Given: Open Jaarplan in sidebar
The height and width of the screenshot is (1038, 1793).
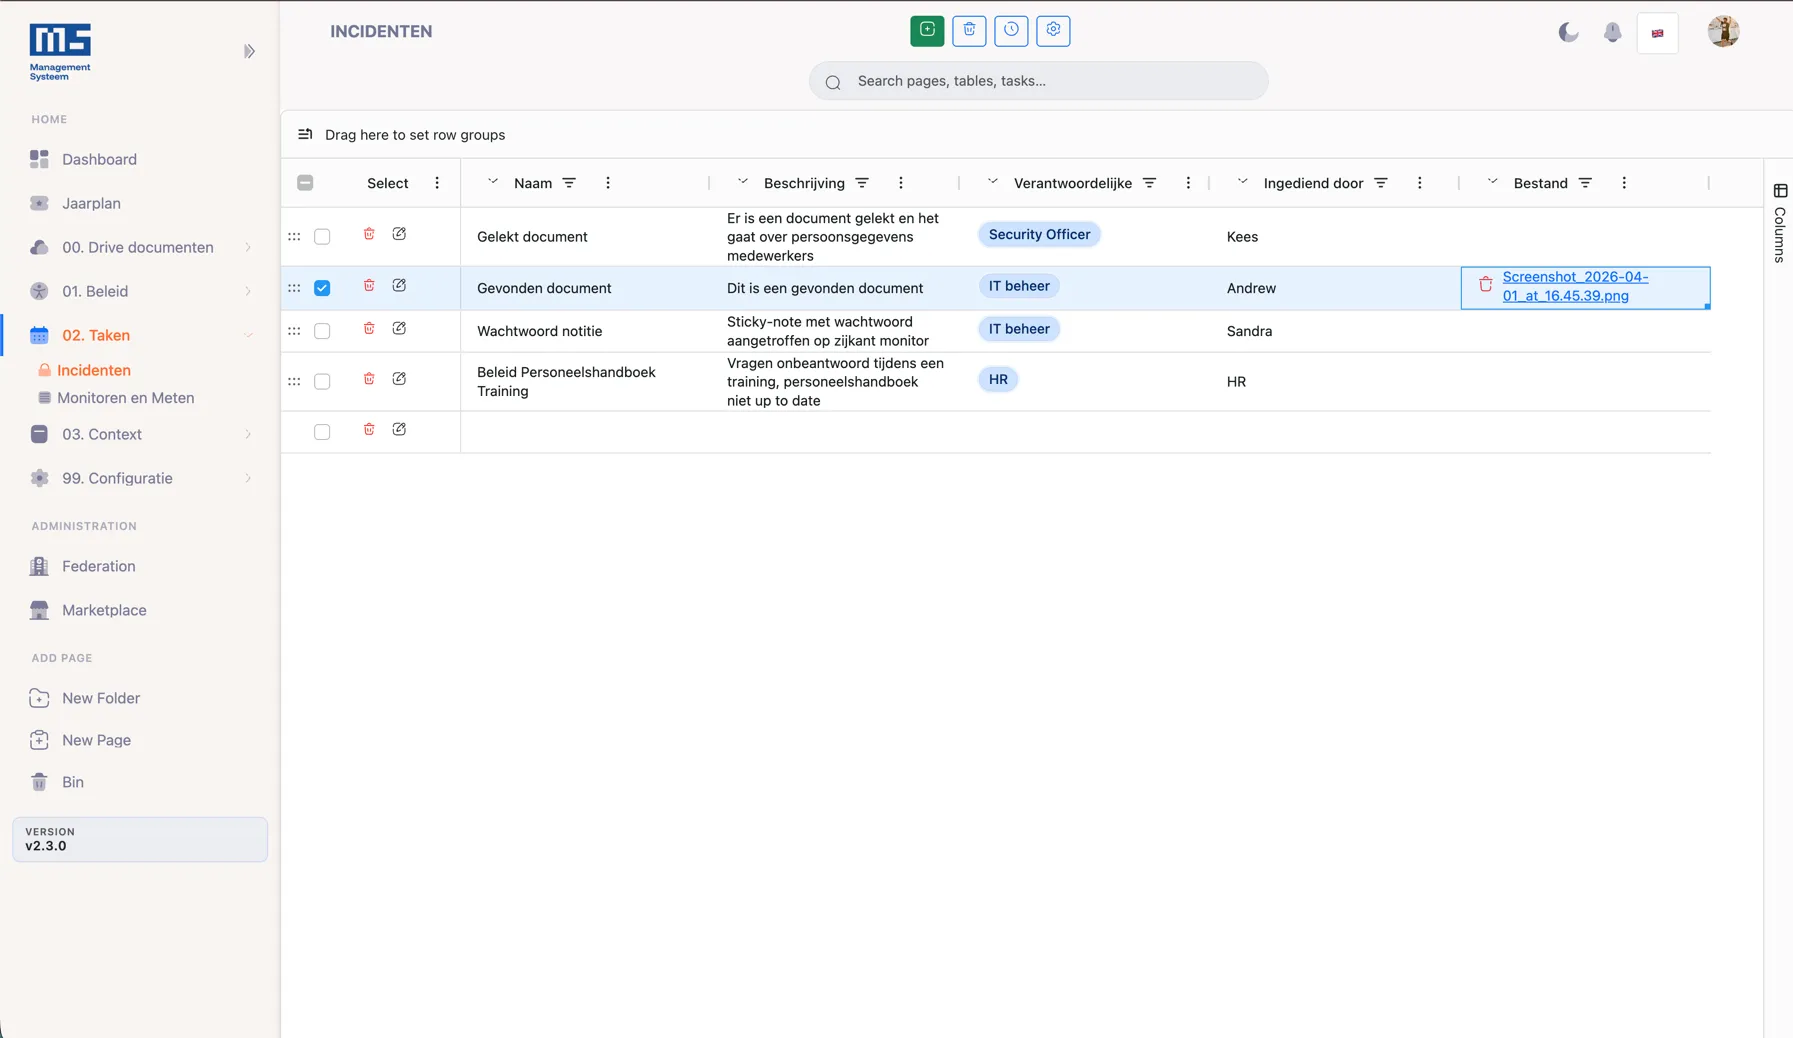Looking at the screenshot, I should tap(91, 203).
